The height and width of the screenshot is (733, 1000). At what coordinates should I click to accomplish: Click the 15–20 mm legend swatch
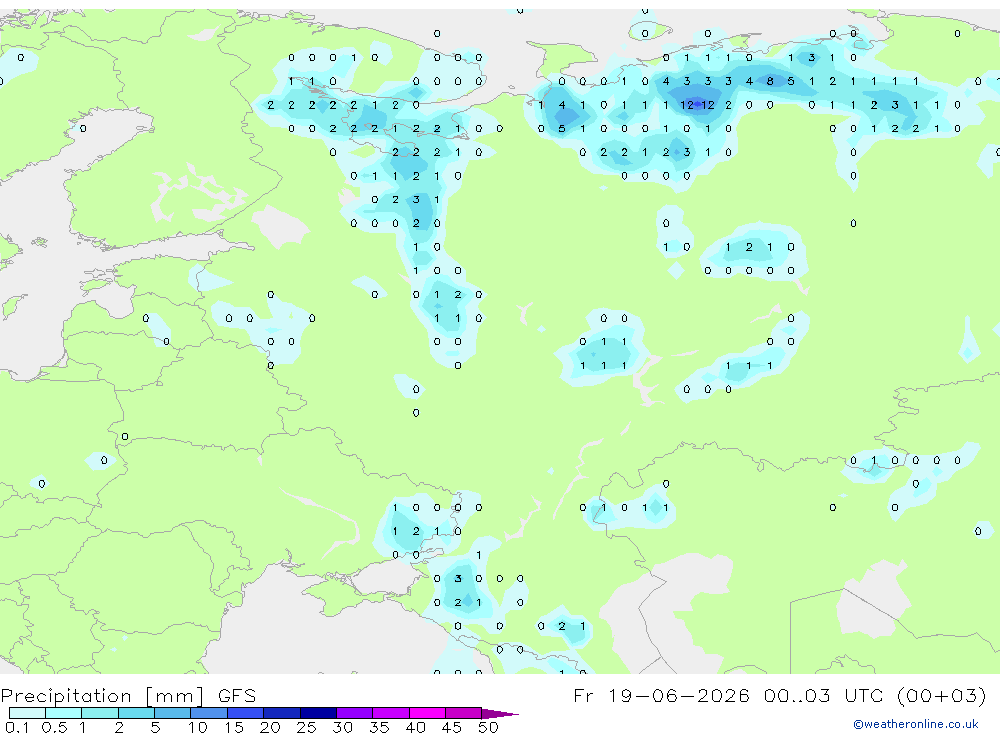(246, 713)
